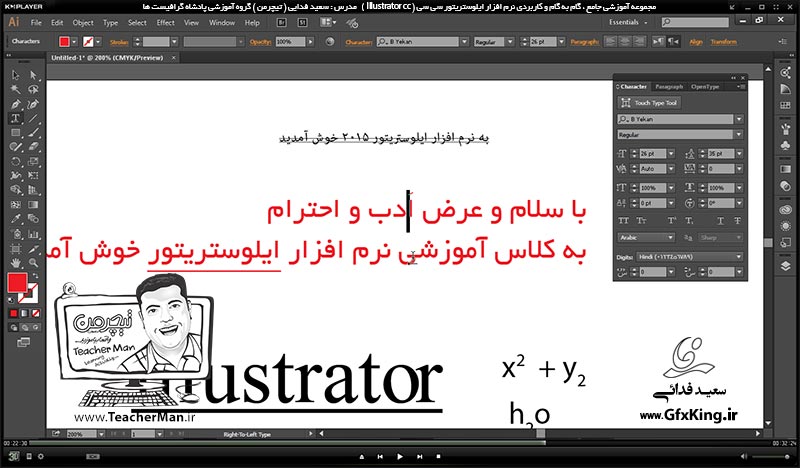Select the Eyedropper tool
800x468 pixels.
pyautogui.click(x=15, y=219)
